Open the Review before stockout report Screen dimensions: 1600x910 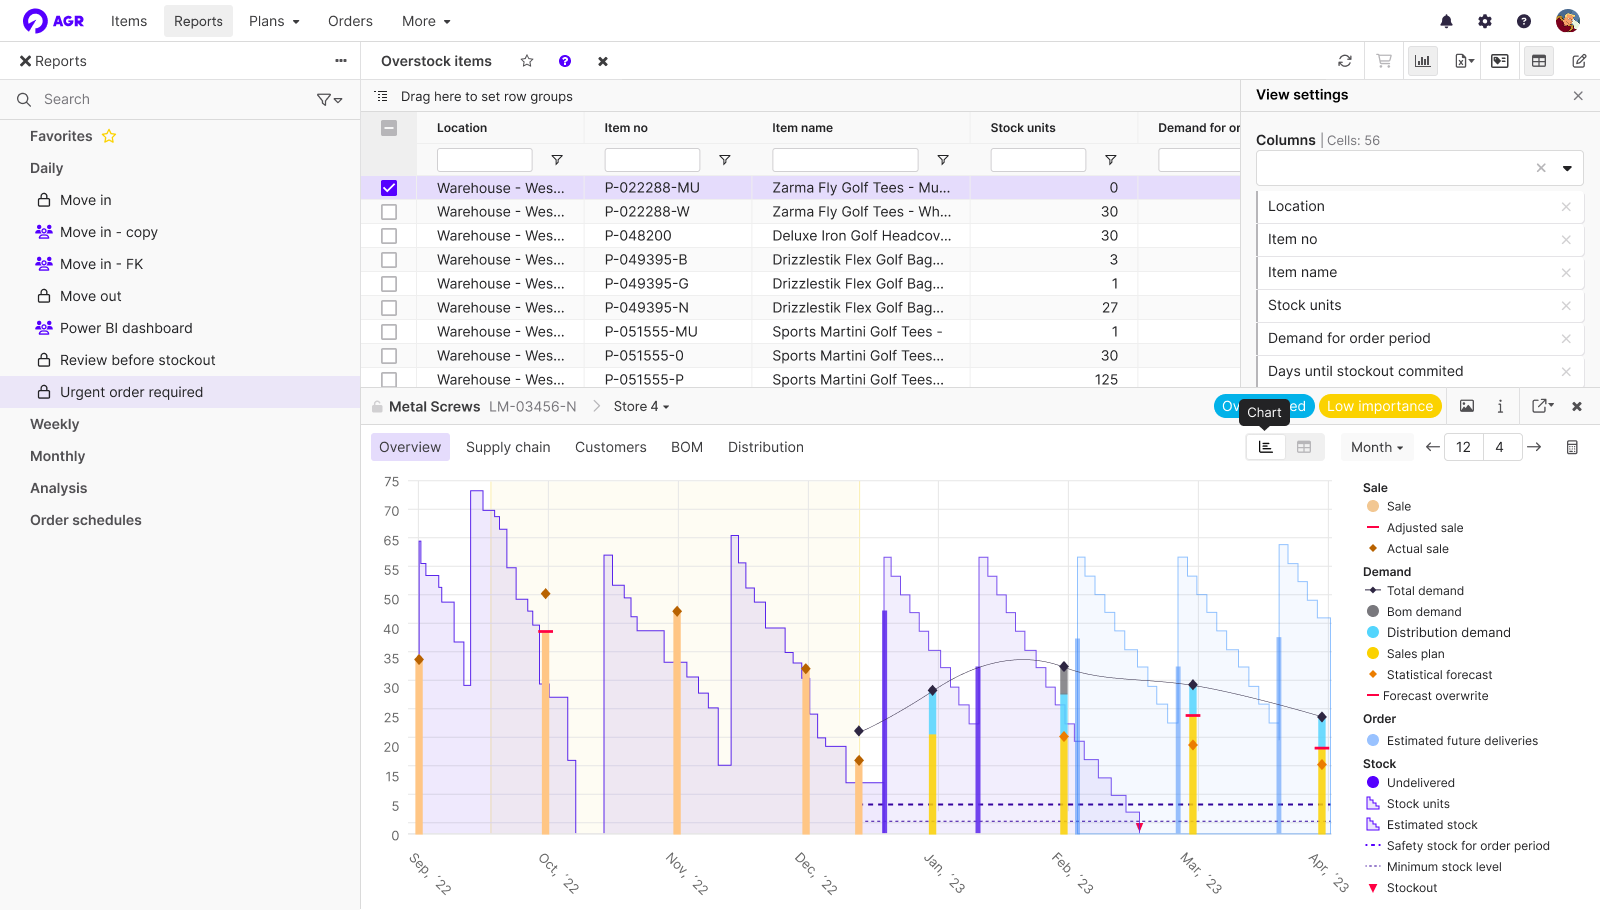point(137,360)
